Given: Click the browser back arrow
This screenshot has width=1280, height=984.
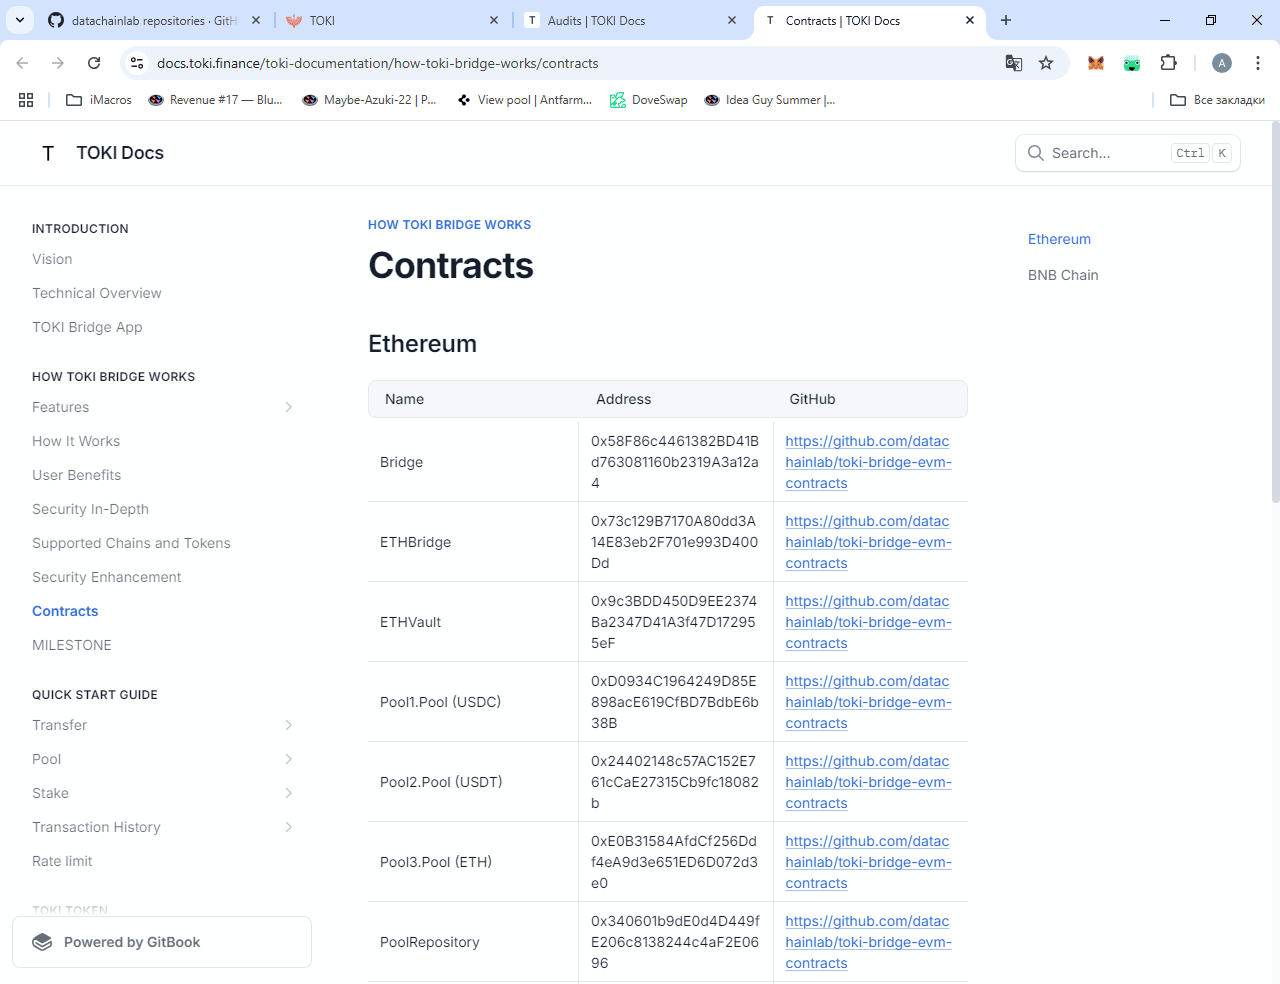Looking at the screenshot, I should click(22, 63).
